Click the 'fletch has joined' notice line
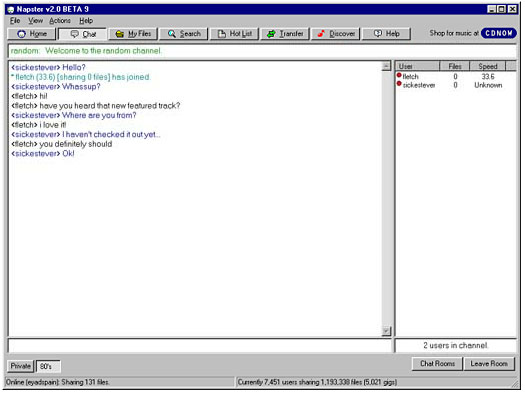The height and width of the screenshot is (393, 525). coord(81,77)
